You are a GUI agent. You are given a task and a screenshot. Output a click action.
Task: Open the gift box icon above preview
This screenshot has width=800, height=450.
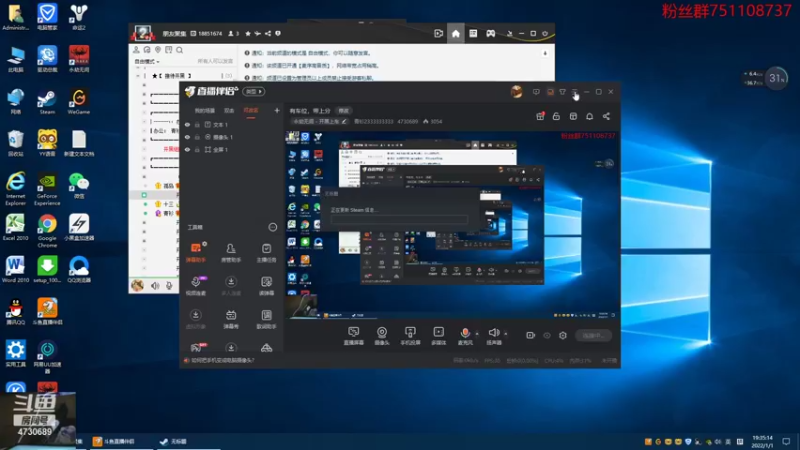540,116
